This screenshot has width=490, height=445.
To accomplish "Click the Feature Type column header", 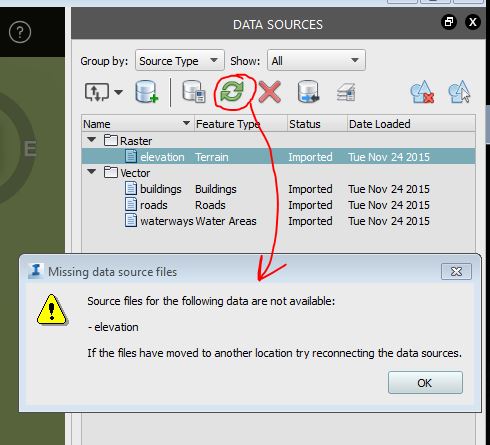I will coord(240,124).
